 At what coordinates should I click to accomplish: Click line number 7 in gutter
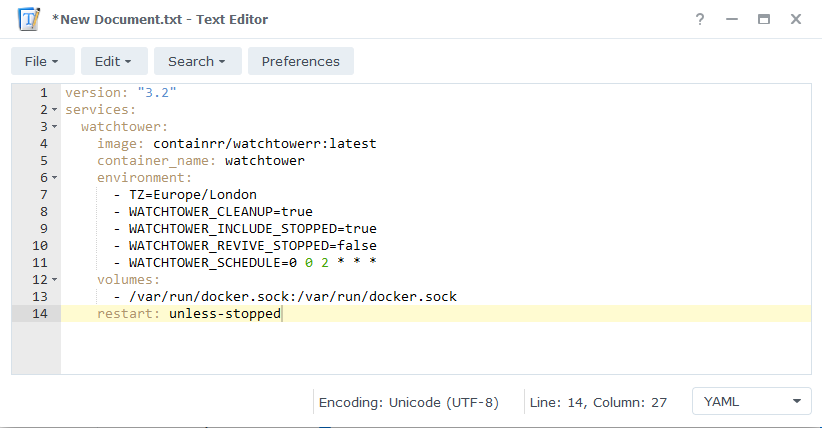44,195
